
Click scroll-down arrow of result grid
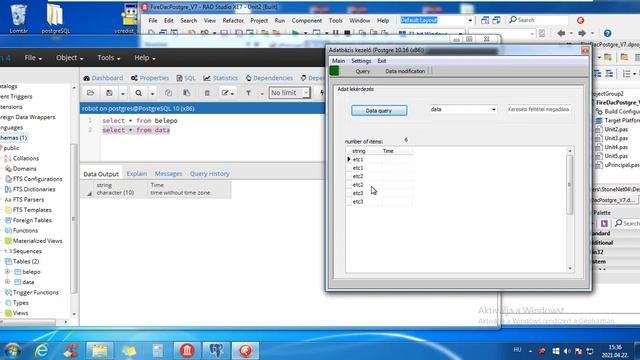click(570, 268)
